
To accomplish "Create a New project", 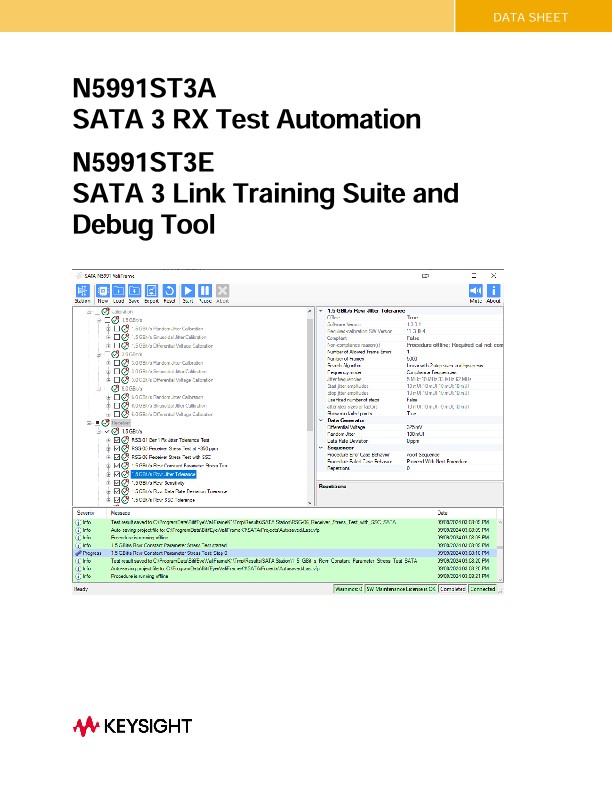I will coord(103,291).
